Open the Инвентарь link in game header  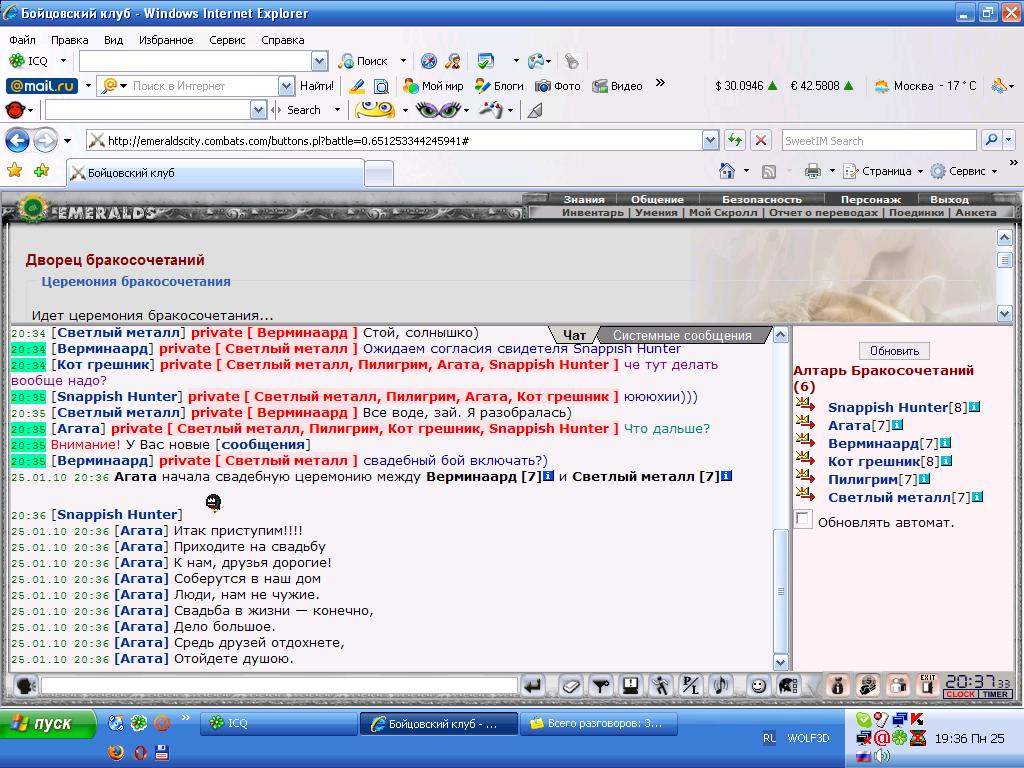coord(592,212)
